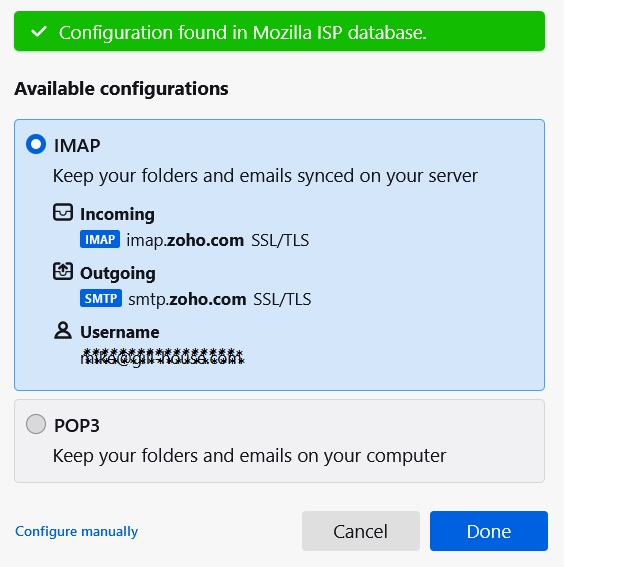This screenshot has height=567, width=639.
Task: Select the IMAP radio button
Action: (37, 145)
